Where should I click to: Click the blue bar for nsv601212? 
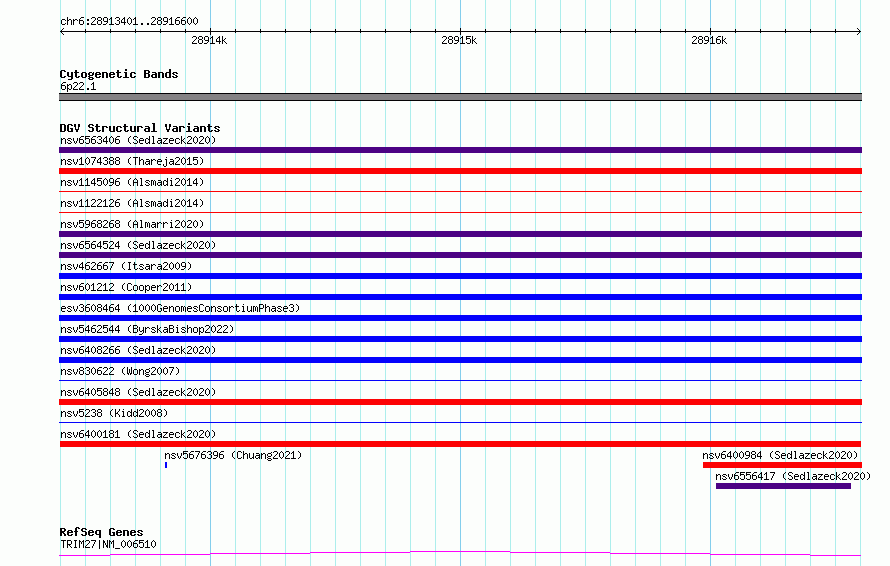(460, 297)
